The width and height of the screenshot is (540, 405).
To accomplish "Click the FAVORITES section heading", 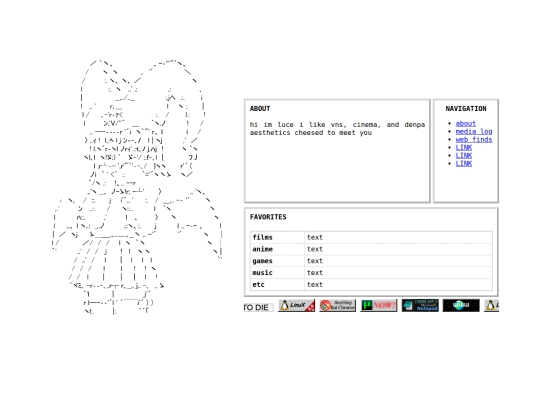I will pyautogui.click(x=268, y=217).
